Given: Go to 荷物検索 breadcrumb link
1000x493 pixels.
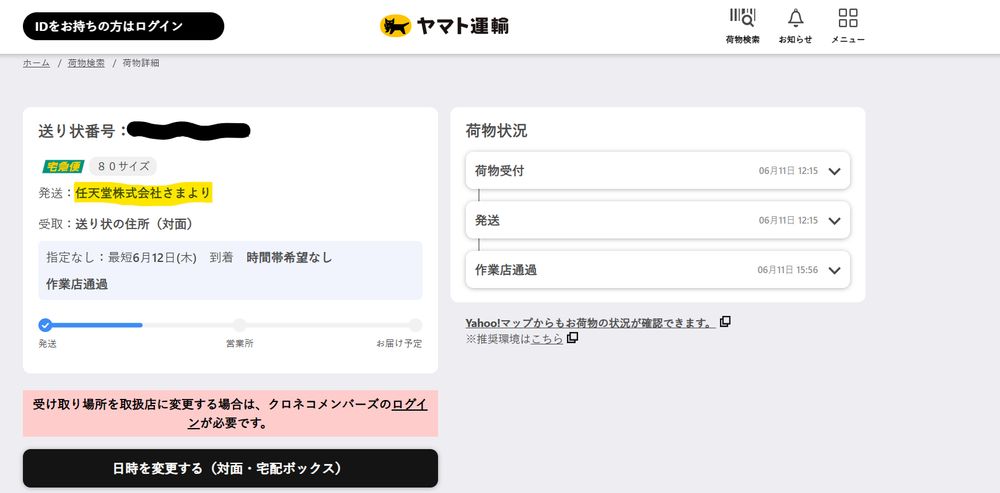Looking at the screenshot, I should point(86,63).
